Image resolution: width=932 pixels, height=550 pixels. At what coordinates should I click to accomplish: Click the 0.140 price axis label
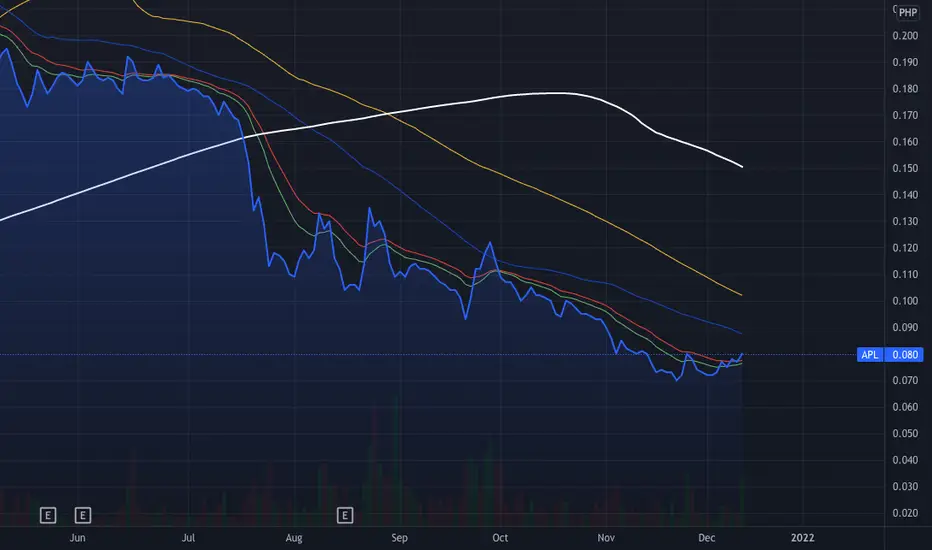pyautogui.click(x=905, y=194)
